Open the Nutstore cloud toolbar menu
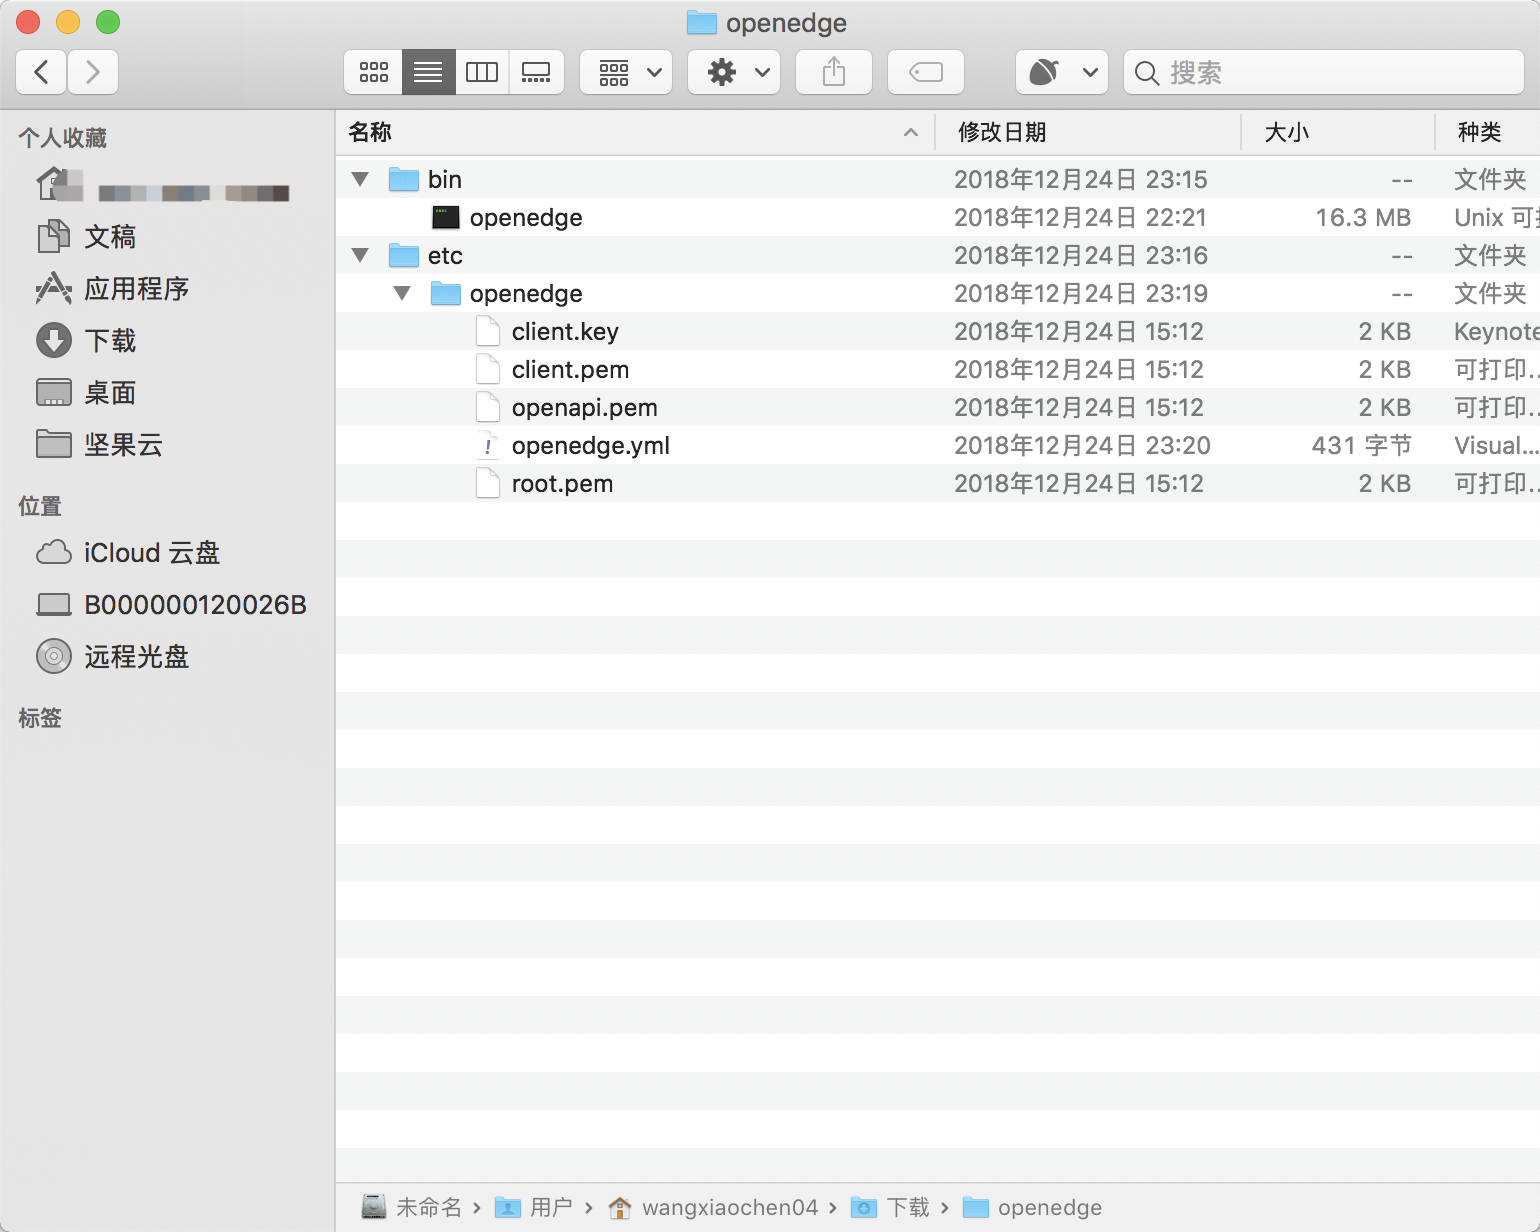 (1061, 72)
